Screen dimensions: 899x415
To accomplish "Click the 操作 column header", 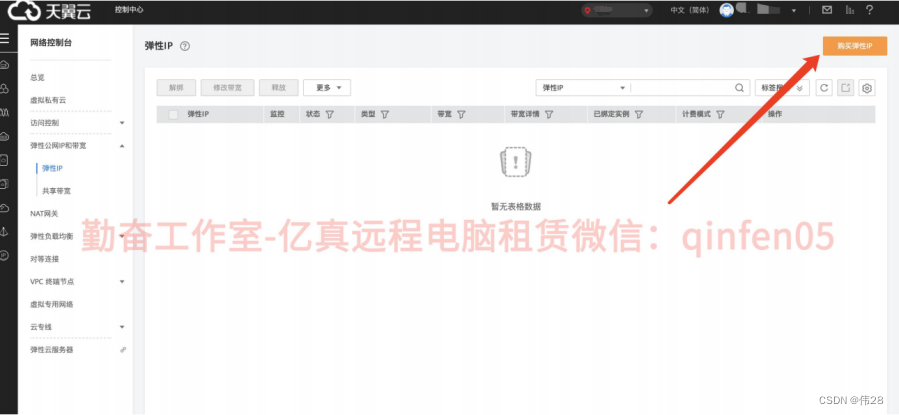I will 775,115.
